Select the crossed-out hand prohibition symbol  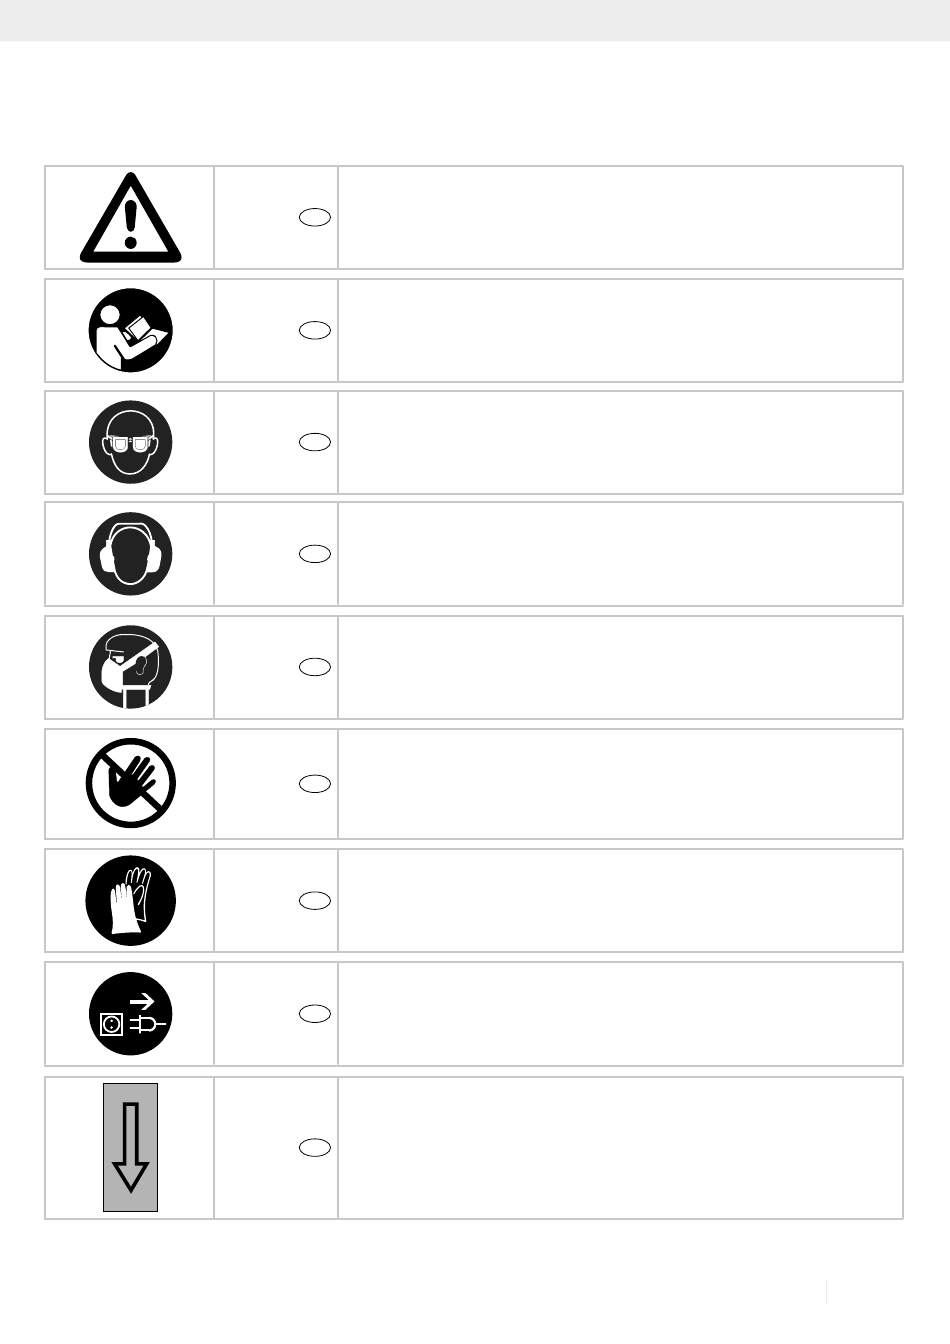click(131, 783)
